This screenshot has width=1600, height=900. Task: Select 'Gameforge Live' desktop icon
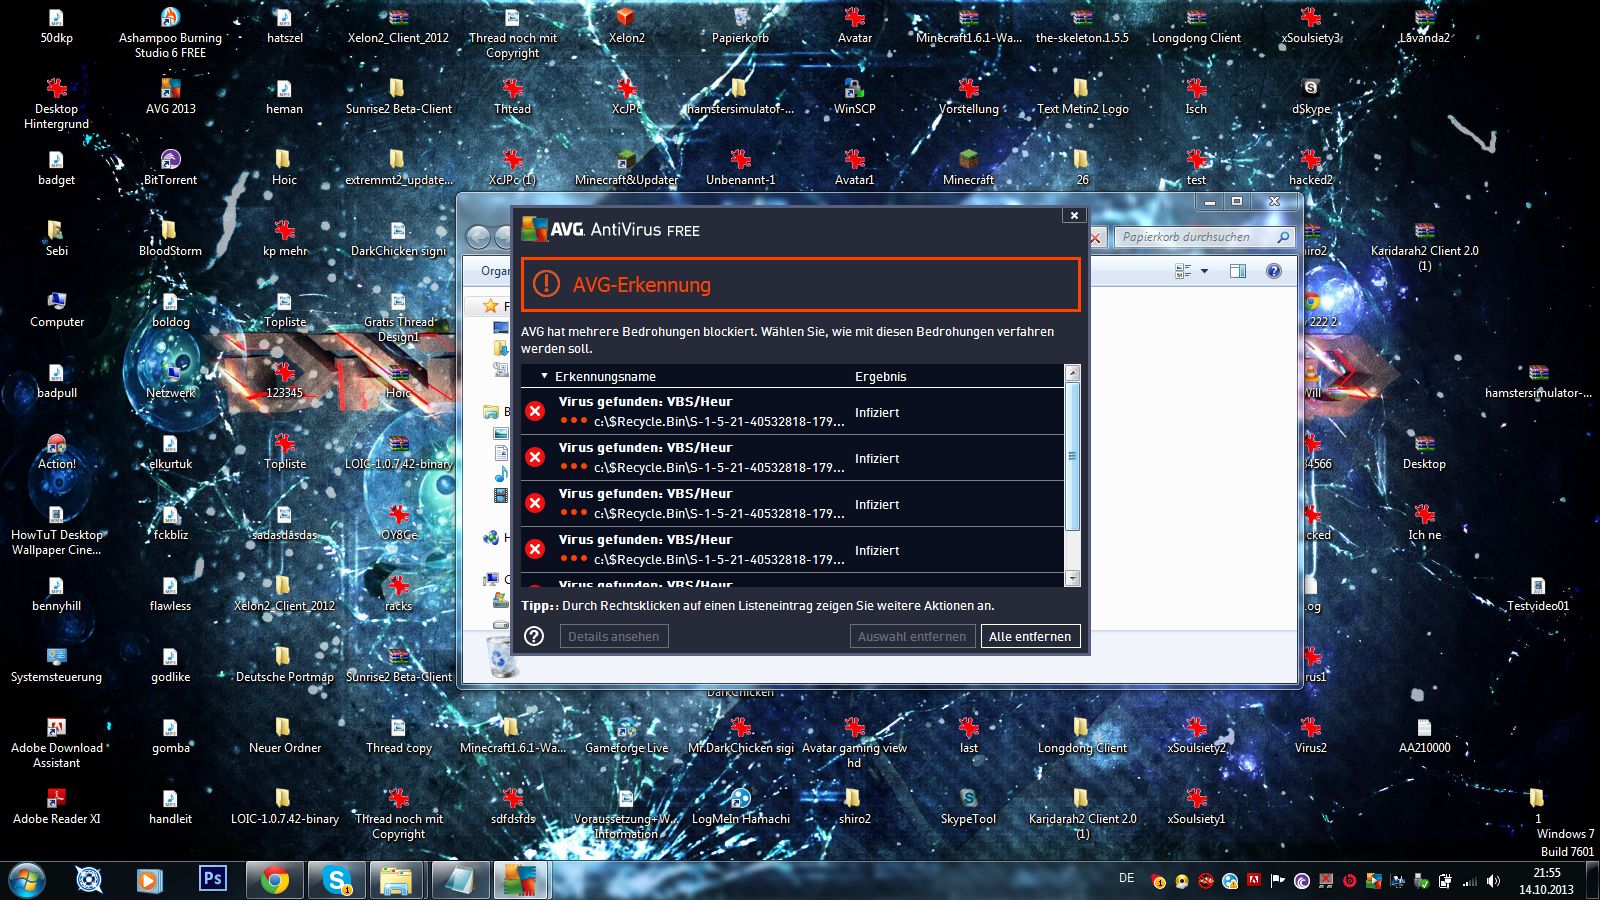[627, 735]
